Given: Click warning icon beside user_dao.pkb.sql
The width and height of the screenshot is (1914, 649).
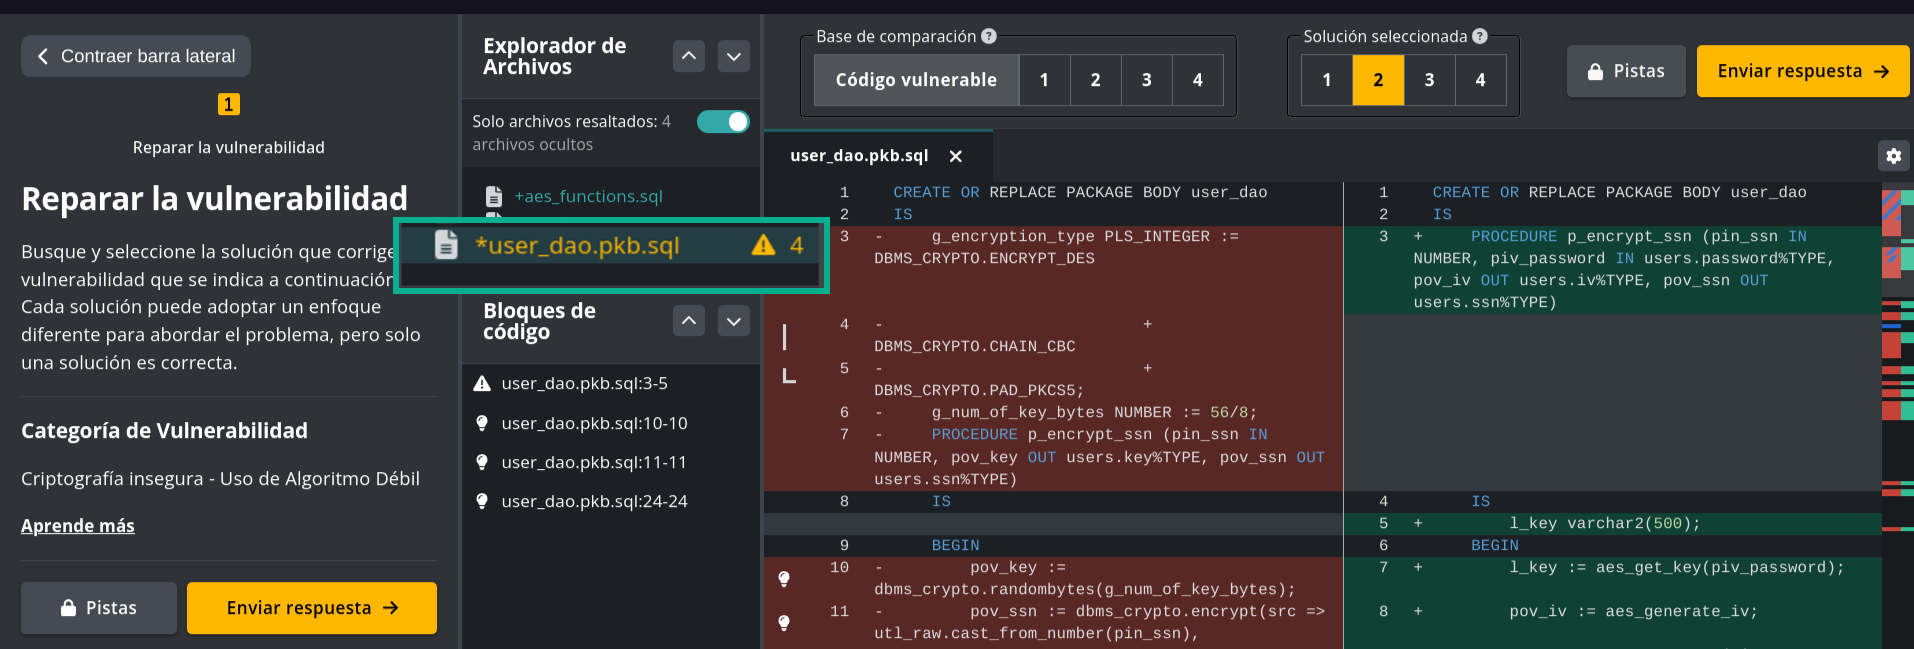Looking at the screenshot, I should pos(764,245).
